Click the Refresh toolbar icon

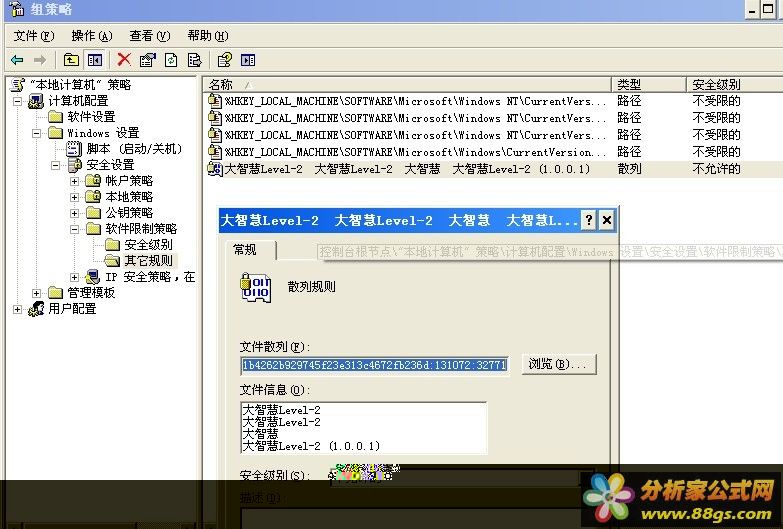171,60
